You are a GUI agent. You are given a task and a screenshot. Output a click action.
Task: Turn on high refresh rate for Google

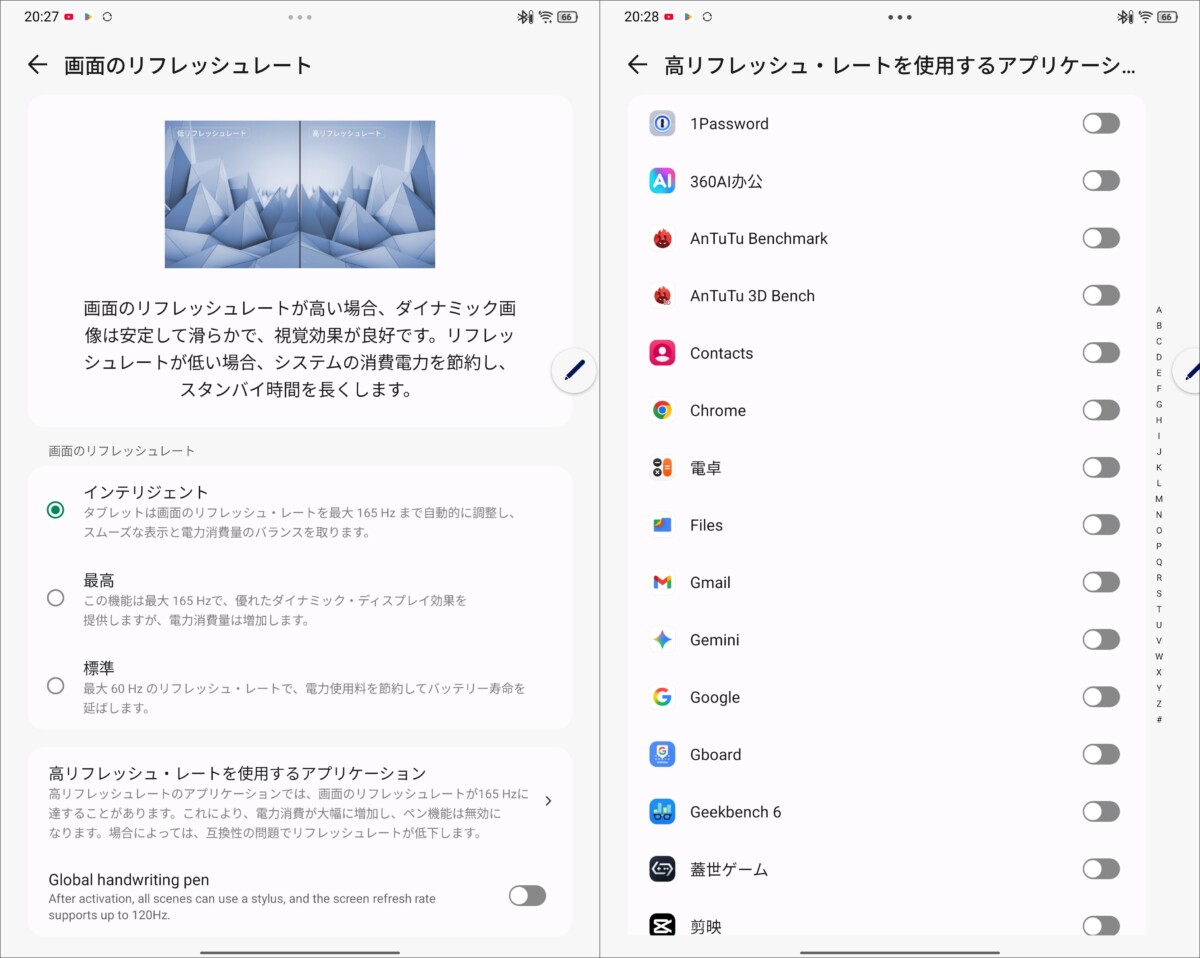click(1100, 697)
